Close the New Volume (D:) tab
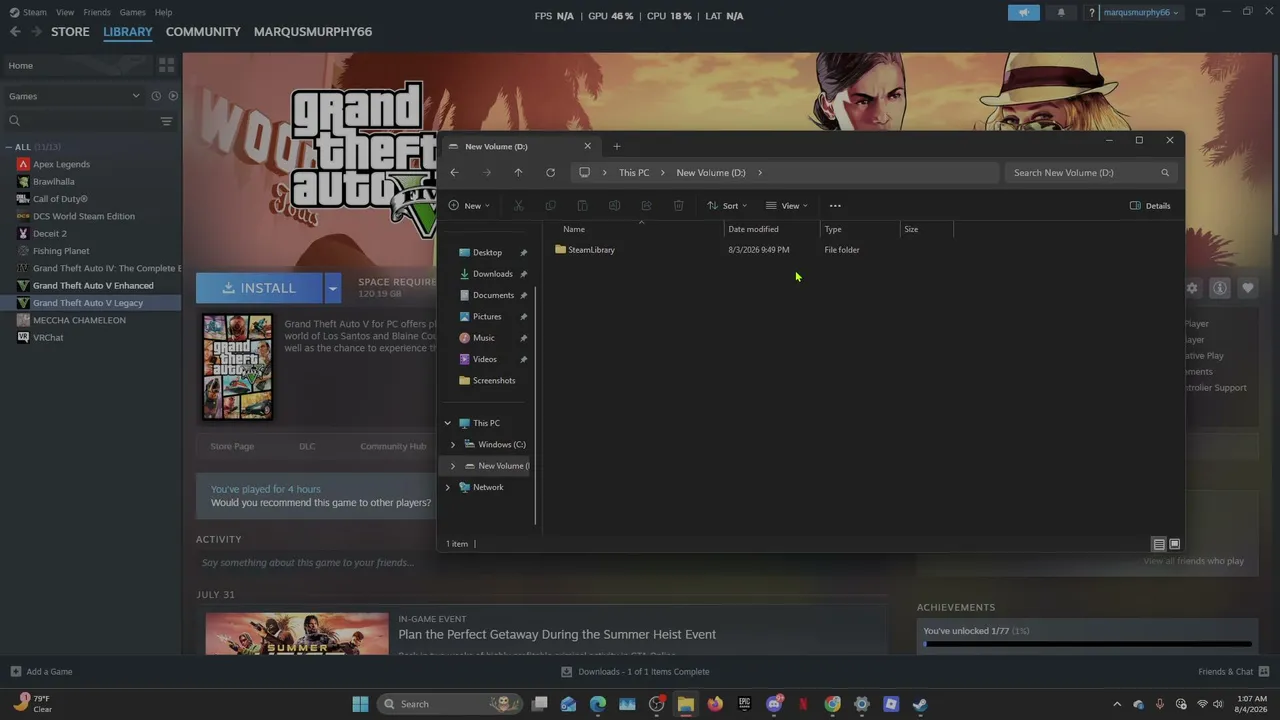 point(587,146)
